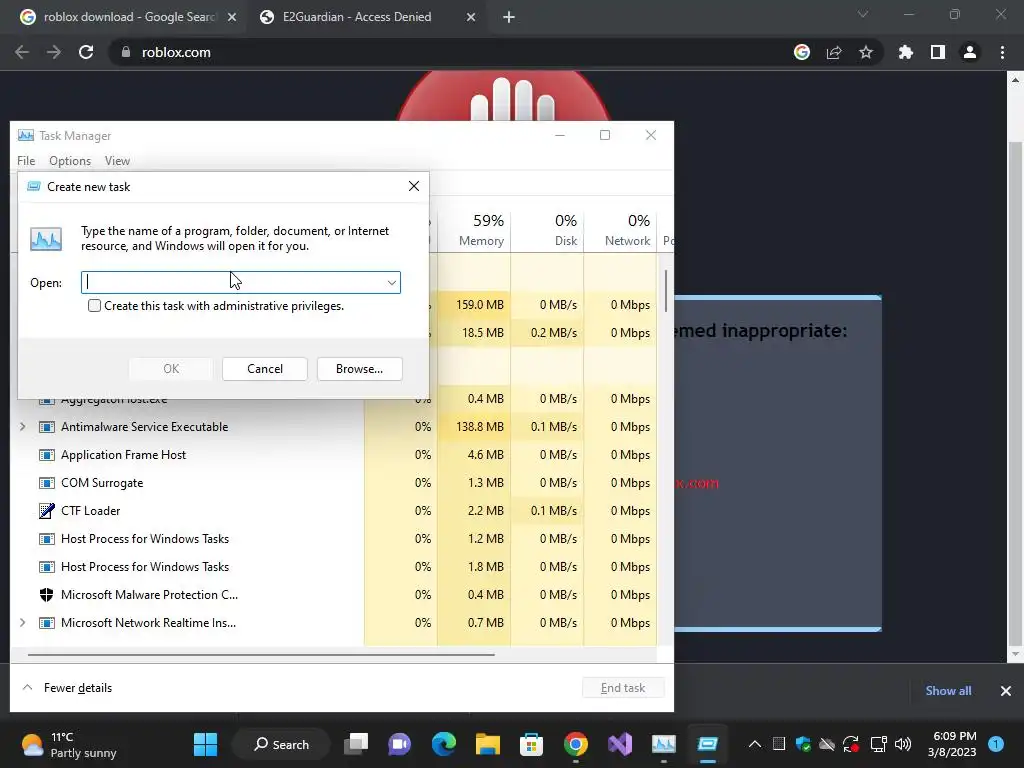
Task: Open File Explorer from taskbar
Action: point(488,744)
